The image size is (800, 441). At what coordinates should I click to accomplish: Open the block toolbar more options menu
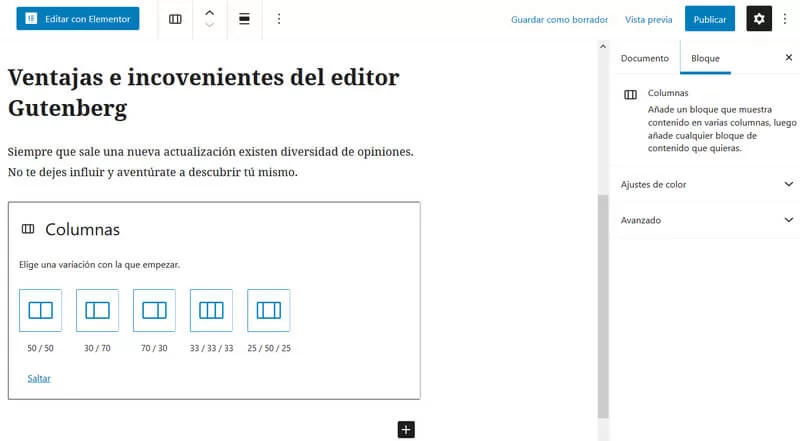[279, 19]
